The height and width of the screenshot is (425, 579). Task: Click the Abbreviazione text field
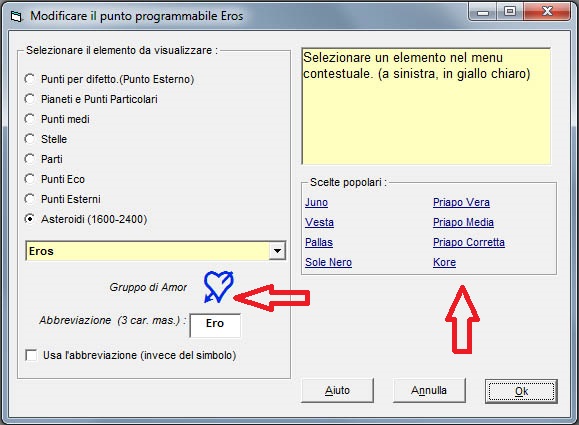coord(215,325)
